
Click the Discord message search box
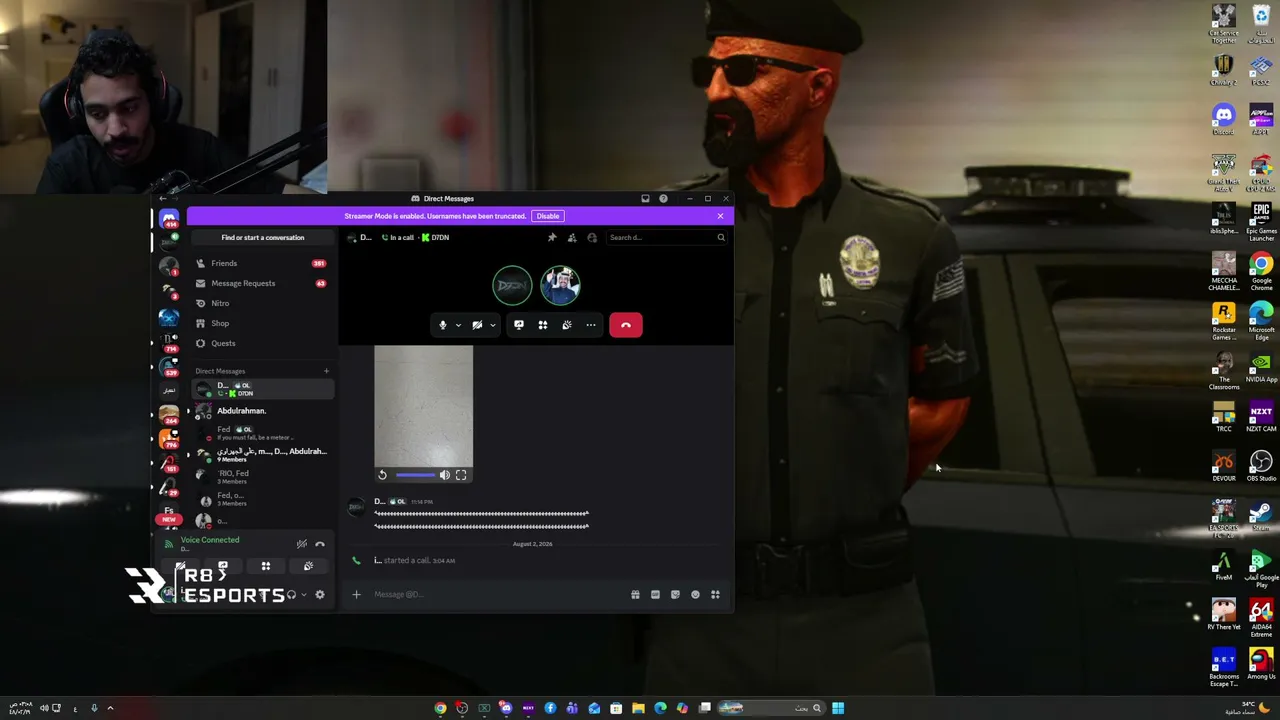click(667, 238)
